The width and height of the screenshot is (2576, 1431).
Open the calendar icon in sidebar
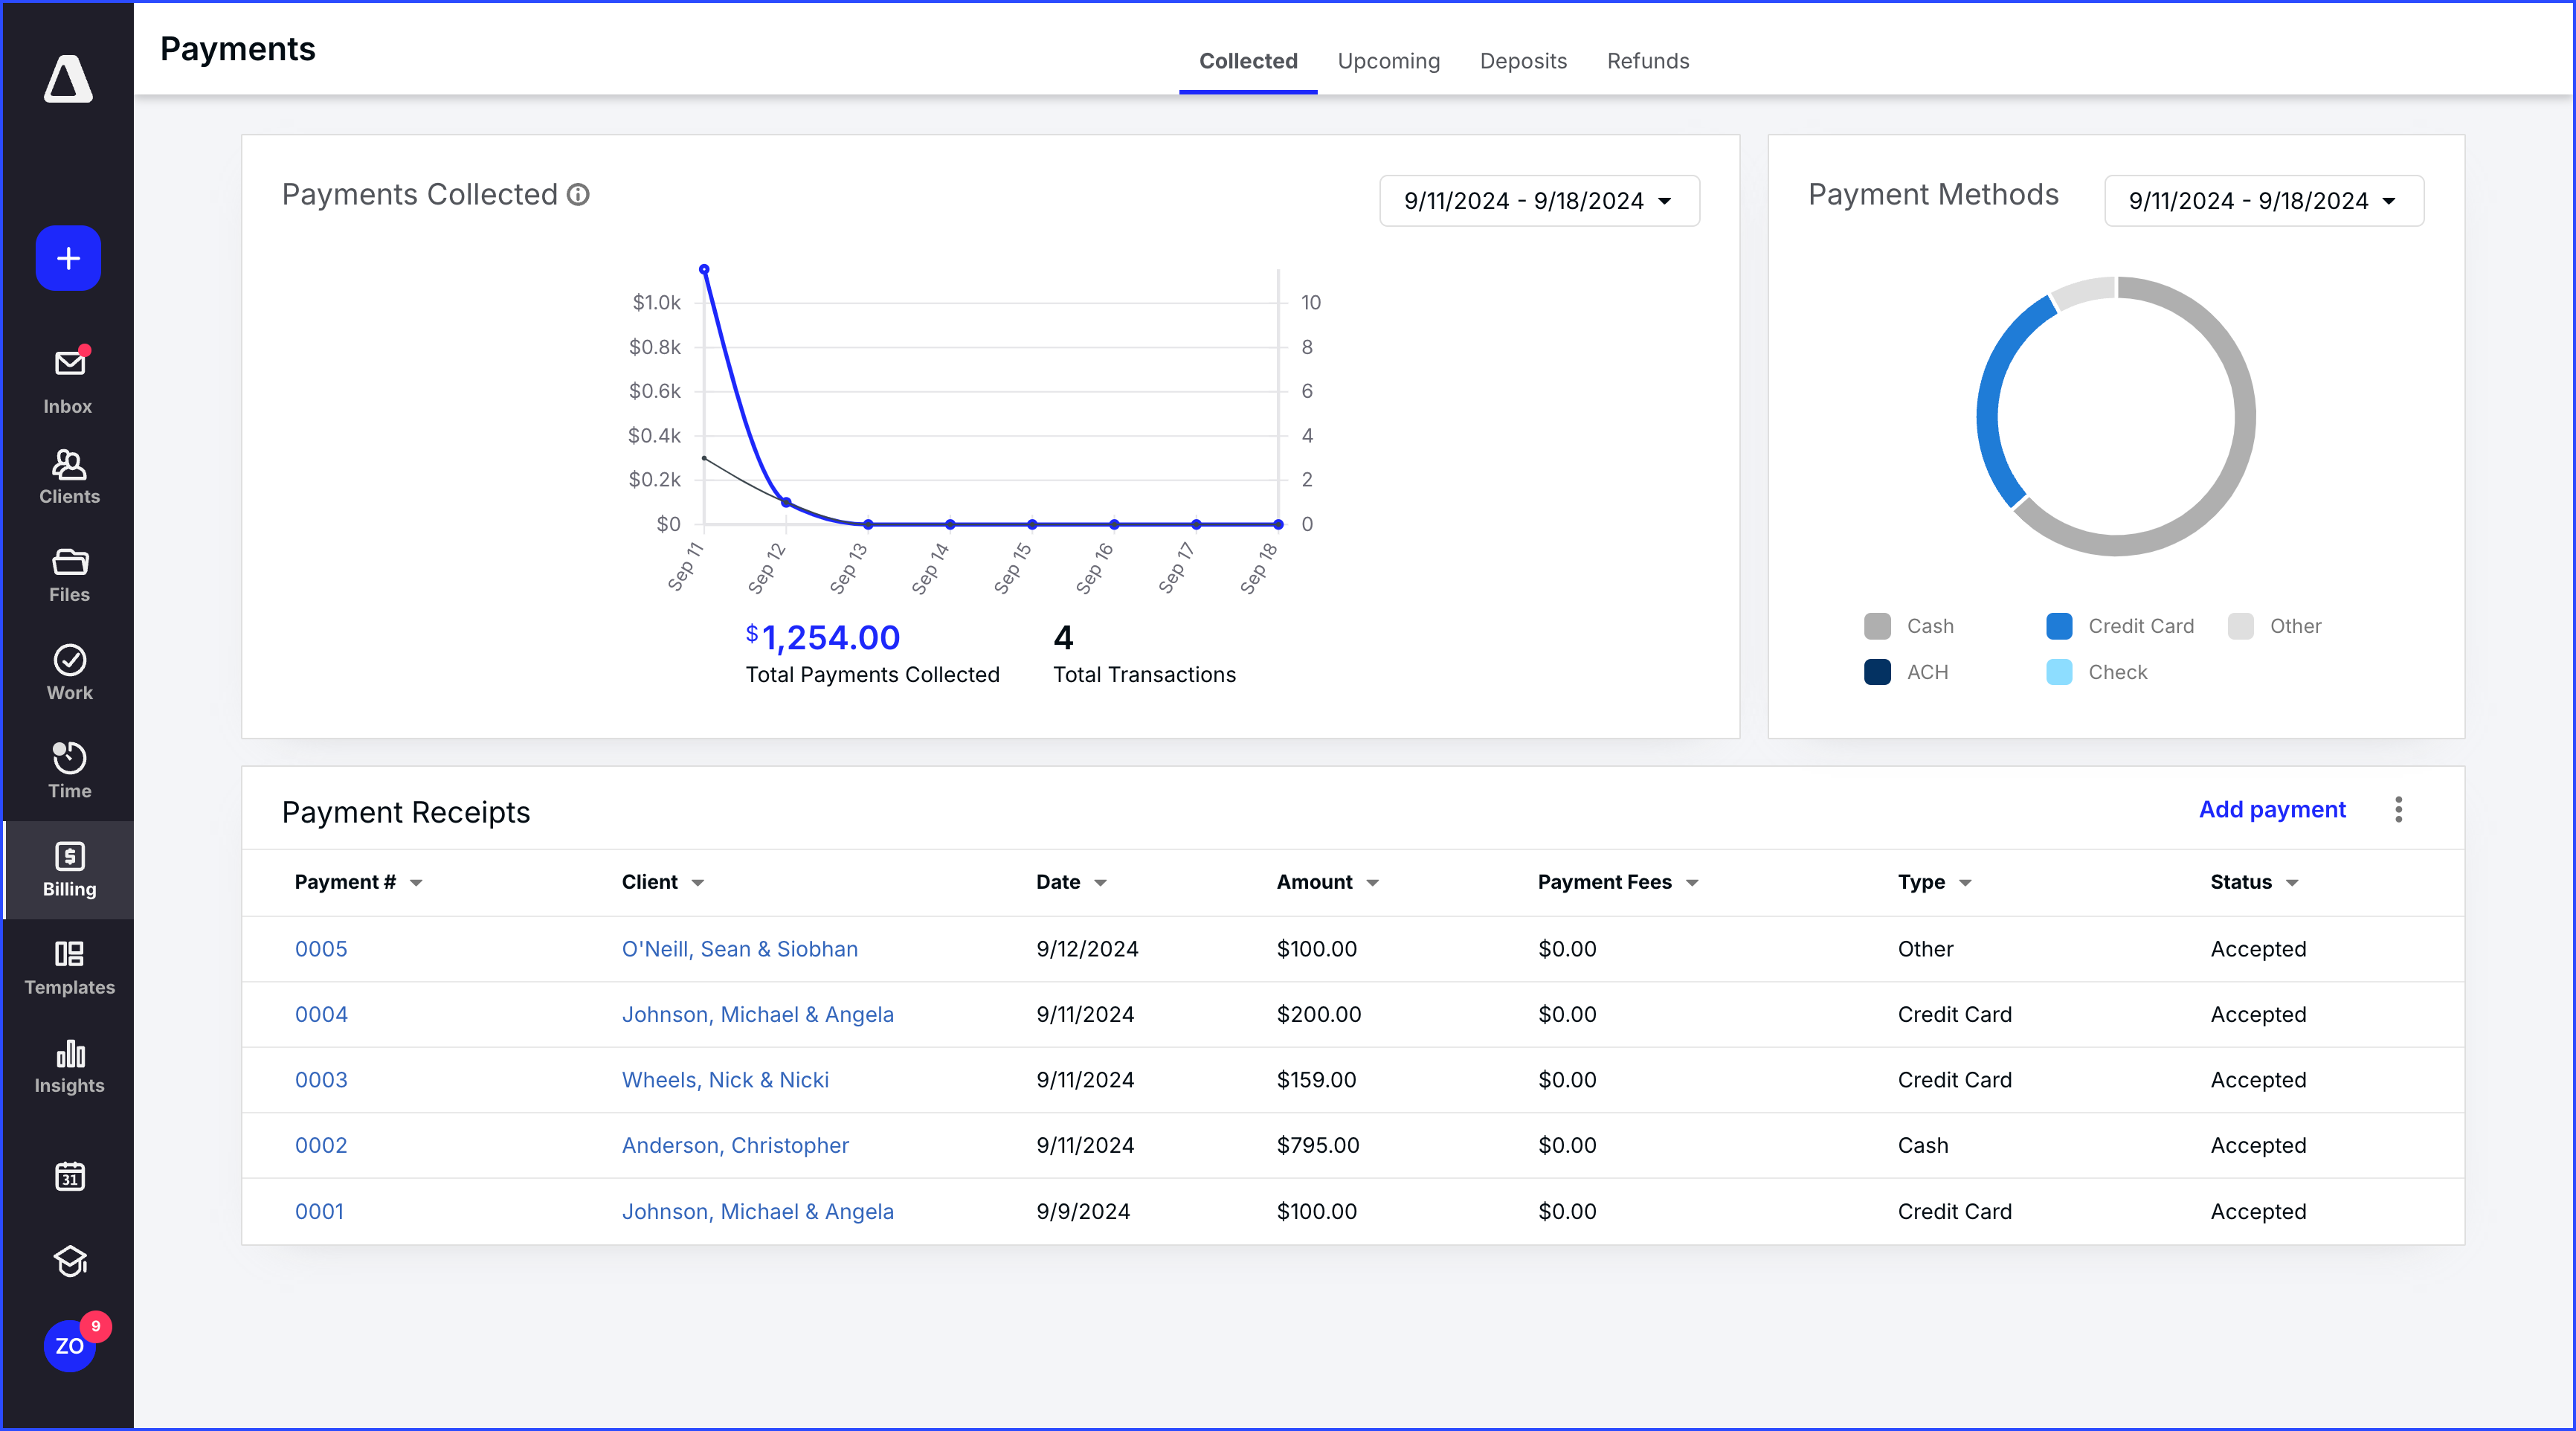click(68, 1177)
